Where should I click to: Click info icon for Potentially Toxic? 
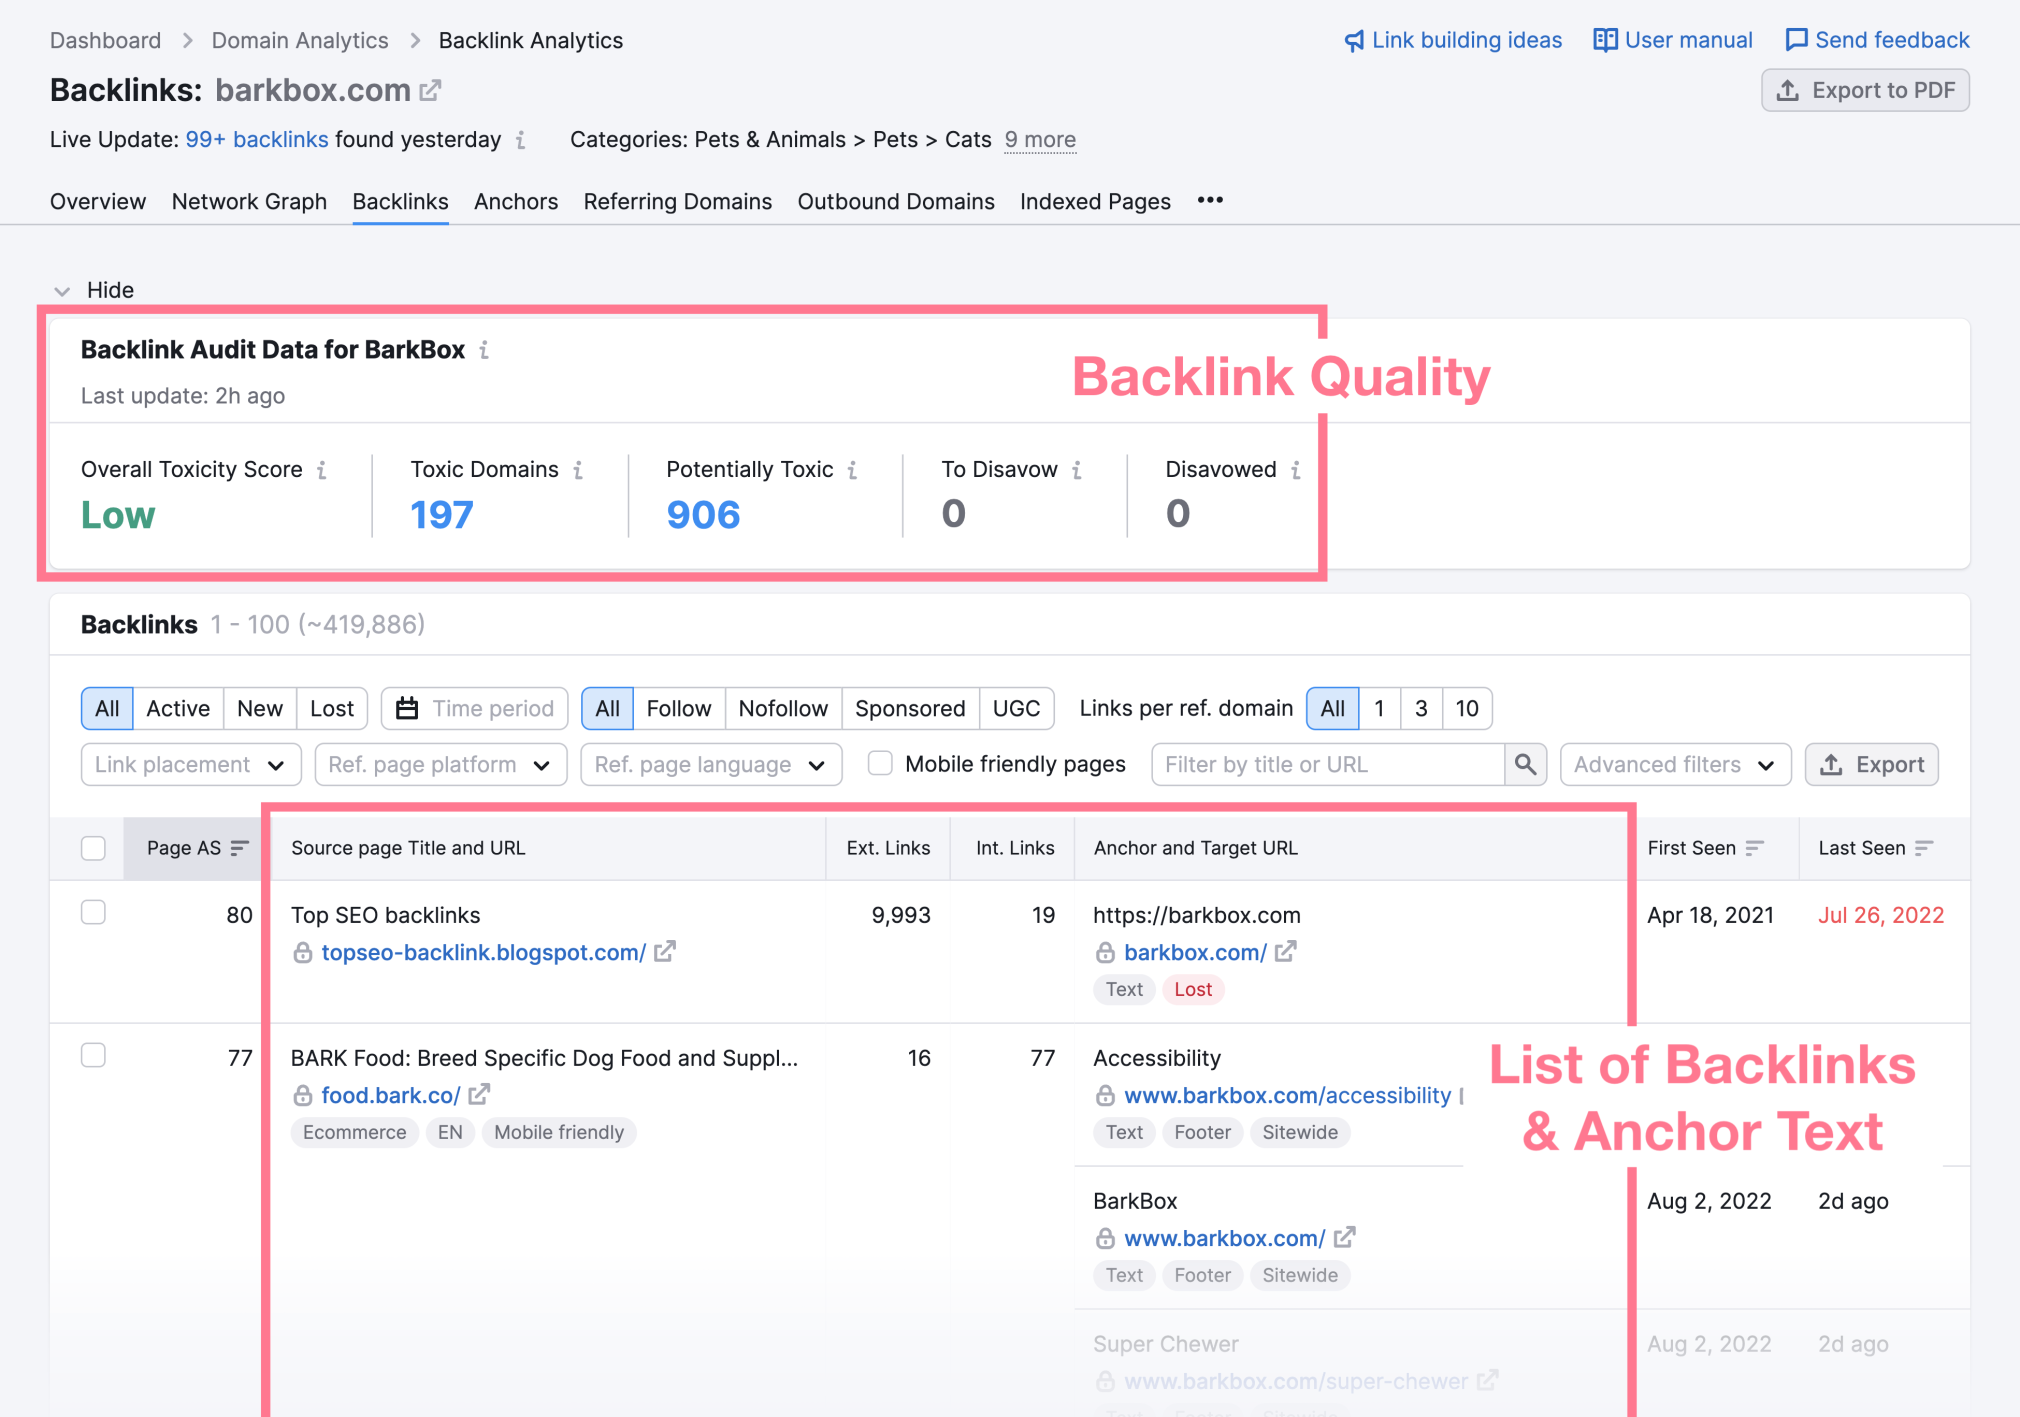pos(852,470)
